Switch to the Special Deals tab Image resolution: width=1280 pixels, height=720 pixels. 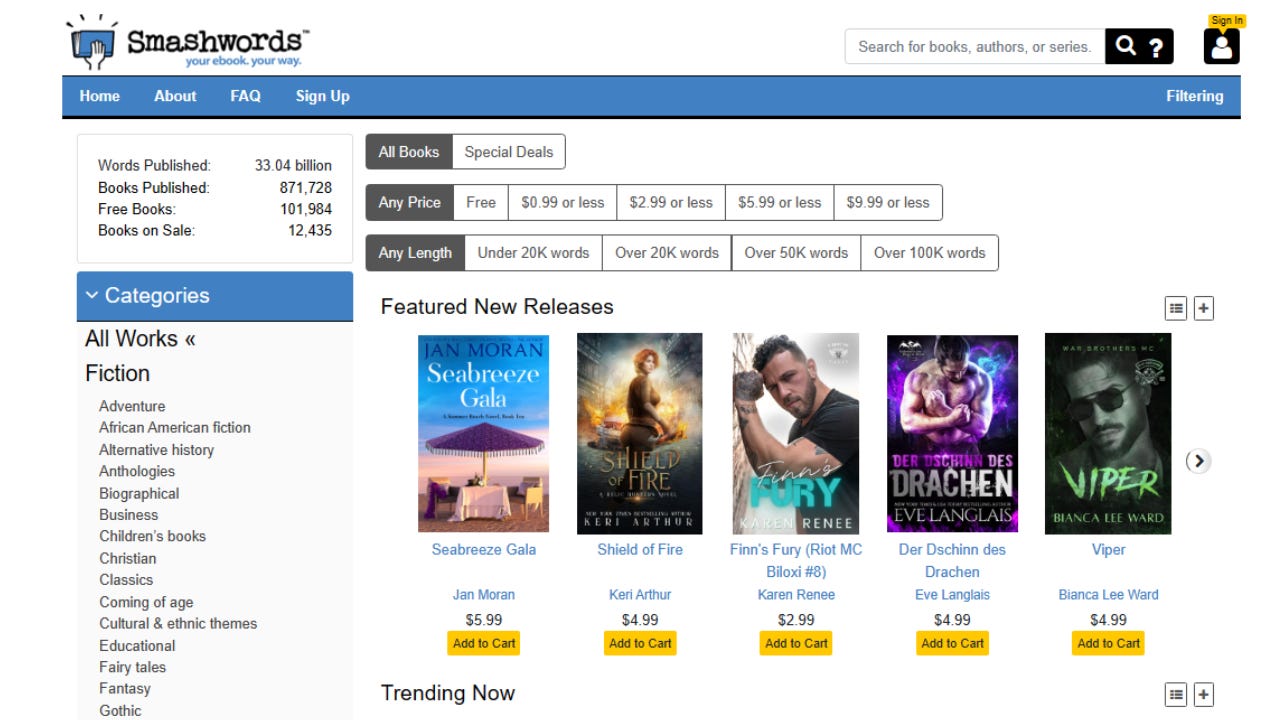(x=508, y=151)
